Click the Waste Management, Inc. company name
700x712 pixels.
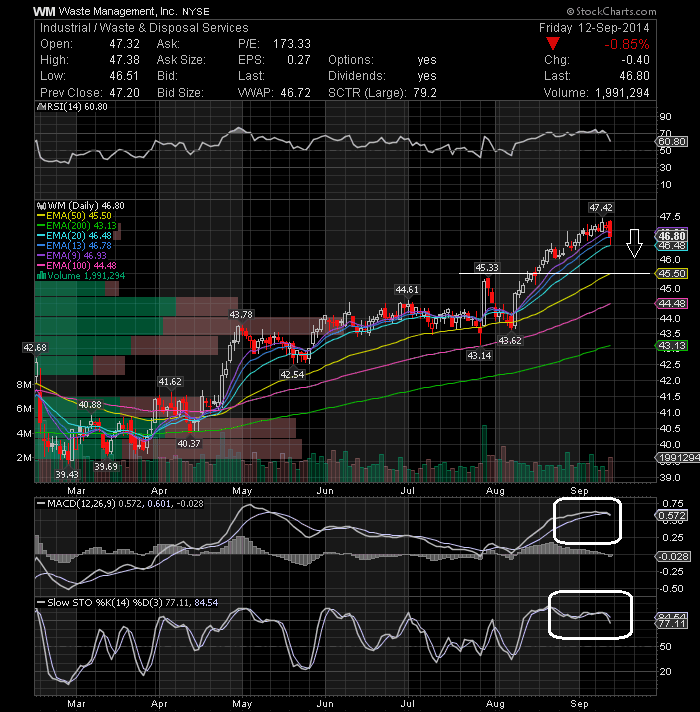point(118,11)
